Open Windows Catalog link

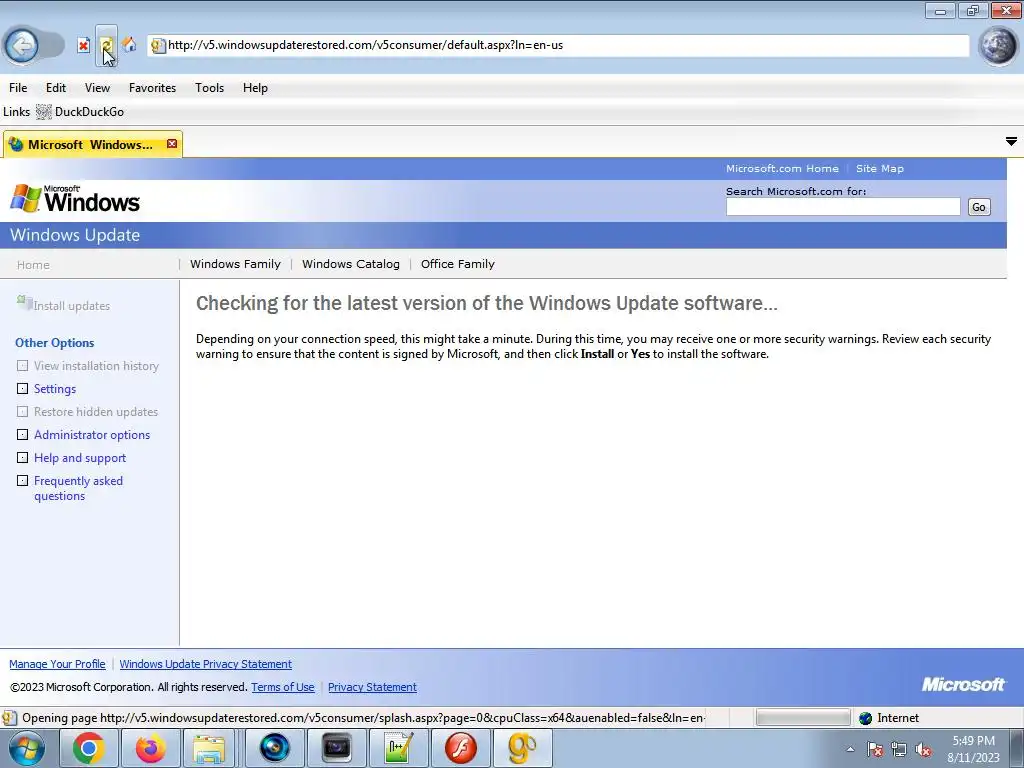click(351, 264)
